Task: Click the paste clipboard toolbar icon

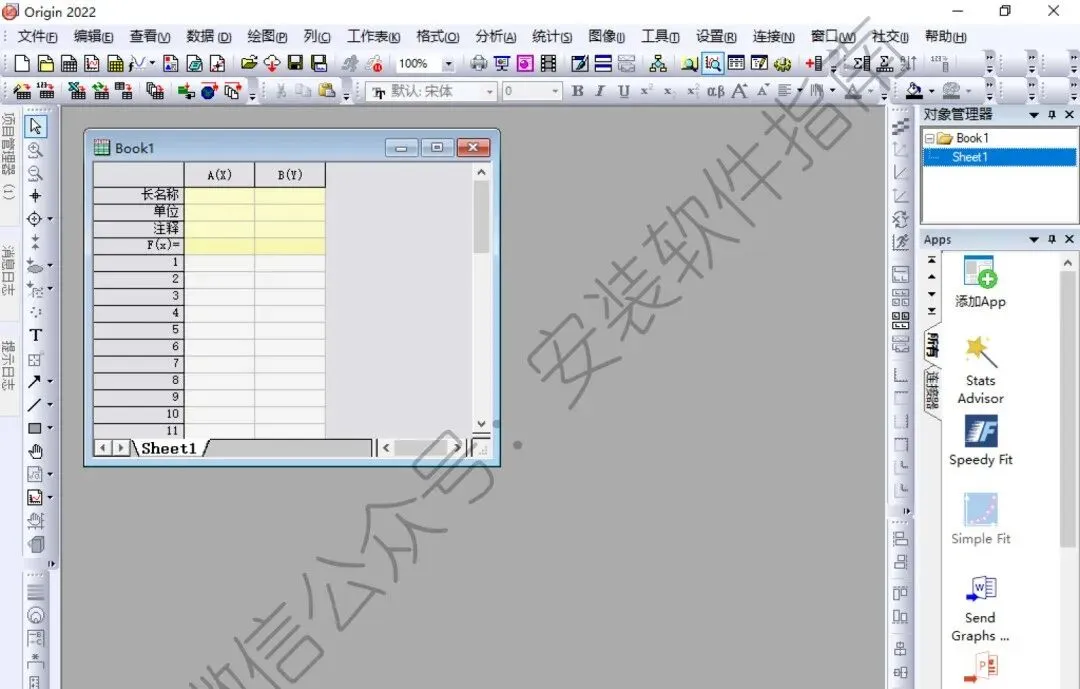Action: pyautogui.click(x=326, y=91)
